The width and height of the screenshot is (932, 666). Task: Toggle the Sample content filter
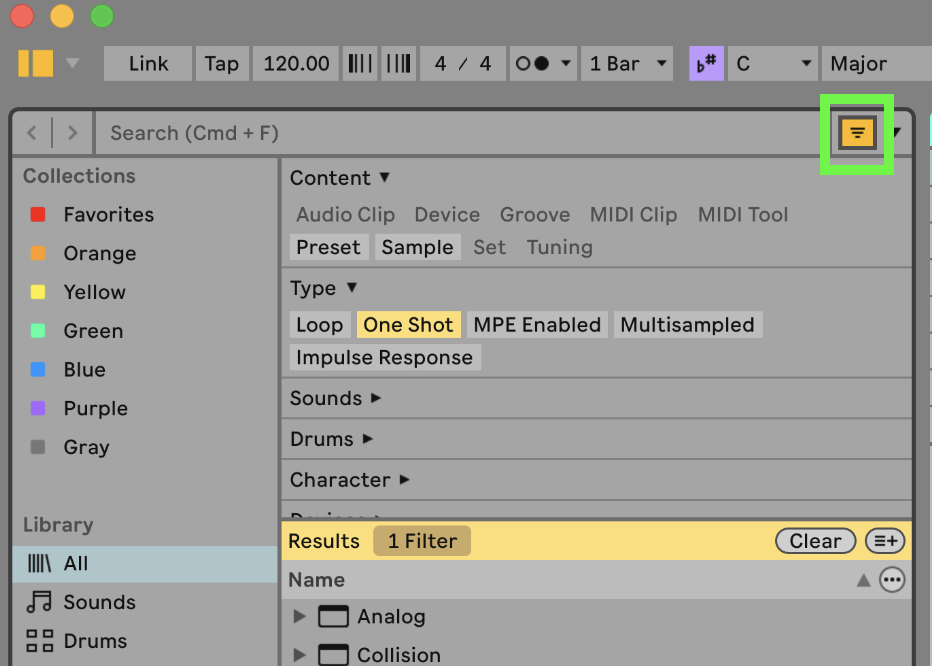[x=417, y=247]
